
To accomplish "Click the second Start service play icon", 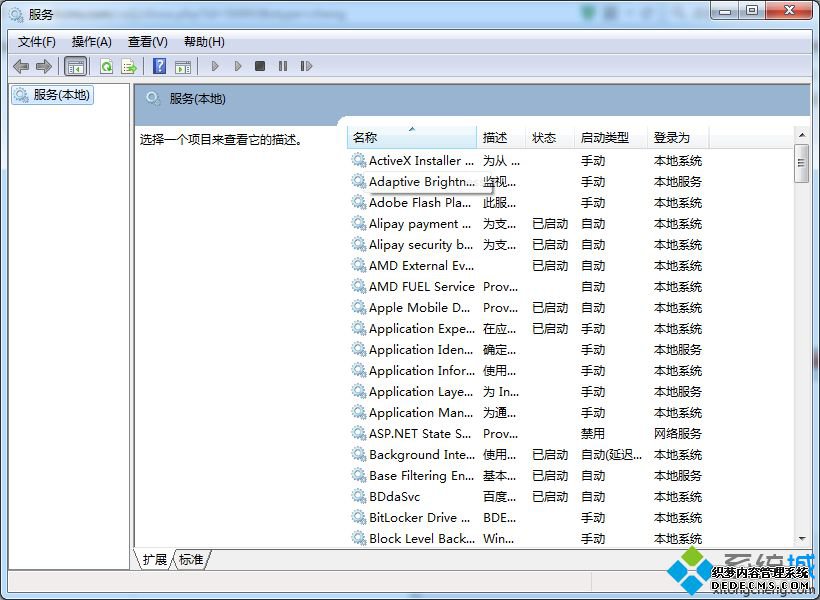I will coord(238,66).
